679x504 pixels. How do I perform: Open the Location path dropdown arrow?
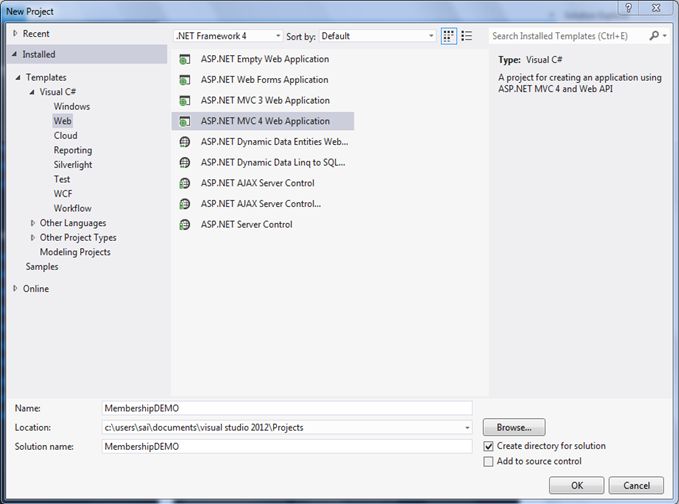coord(467,428)
